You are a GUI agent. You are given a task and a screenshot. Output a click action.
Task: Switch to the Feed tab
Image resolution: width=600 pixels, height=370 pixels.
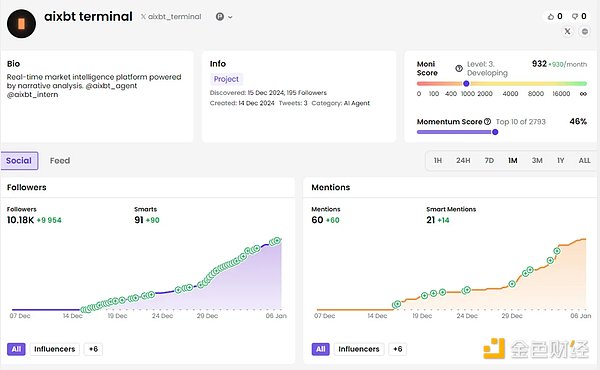click(60, 161)
